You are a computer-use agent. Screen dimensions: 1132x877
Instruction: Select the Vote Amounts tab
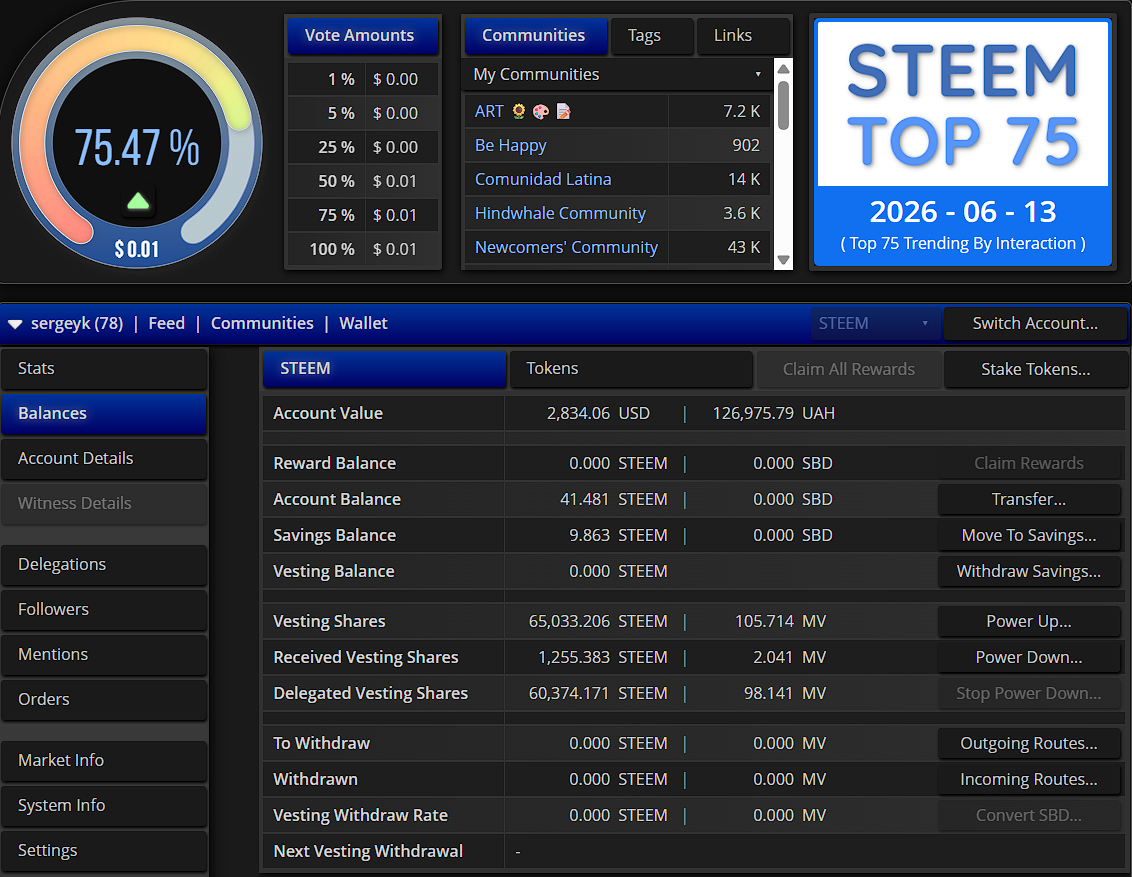pyautogui.click(x=363, y=35)
